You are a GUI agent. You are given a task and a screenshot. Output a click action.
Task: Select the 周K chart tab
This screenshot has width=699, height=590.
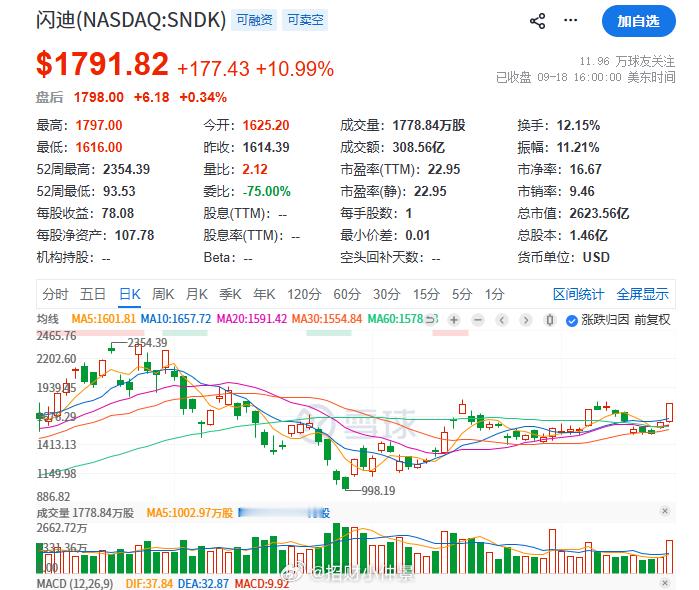coord(163,294)
